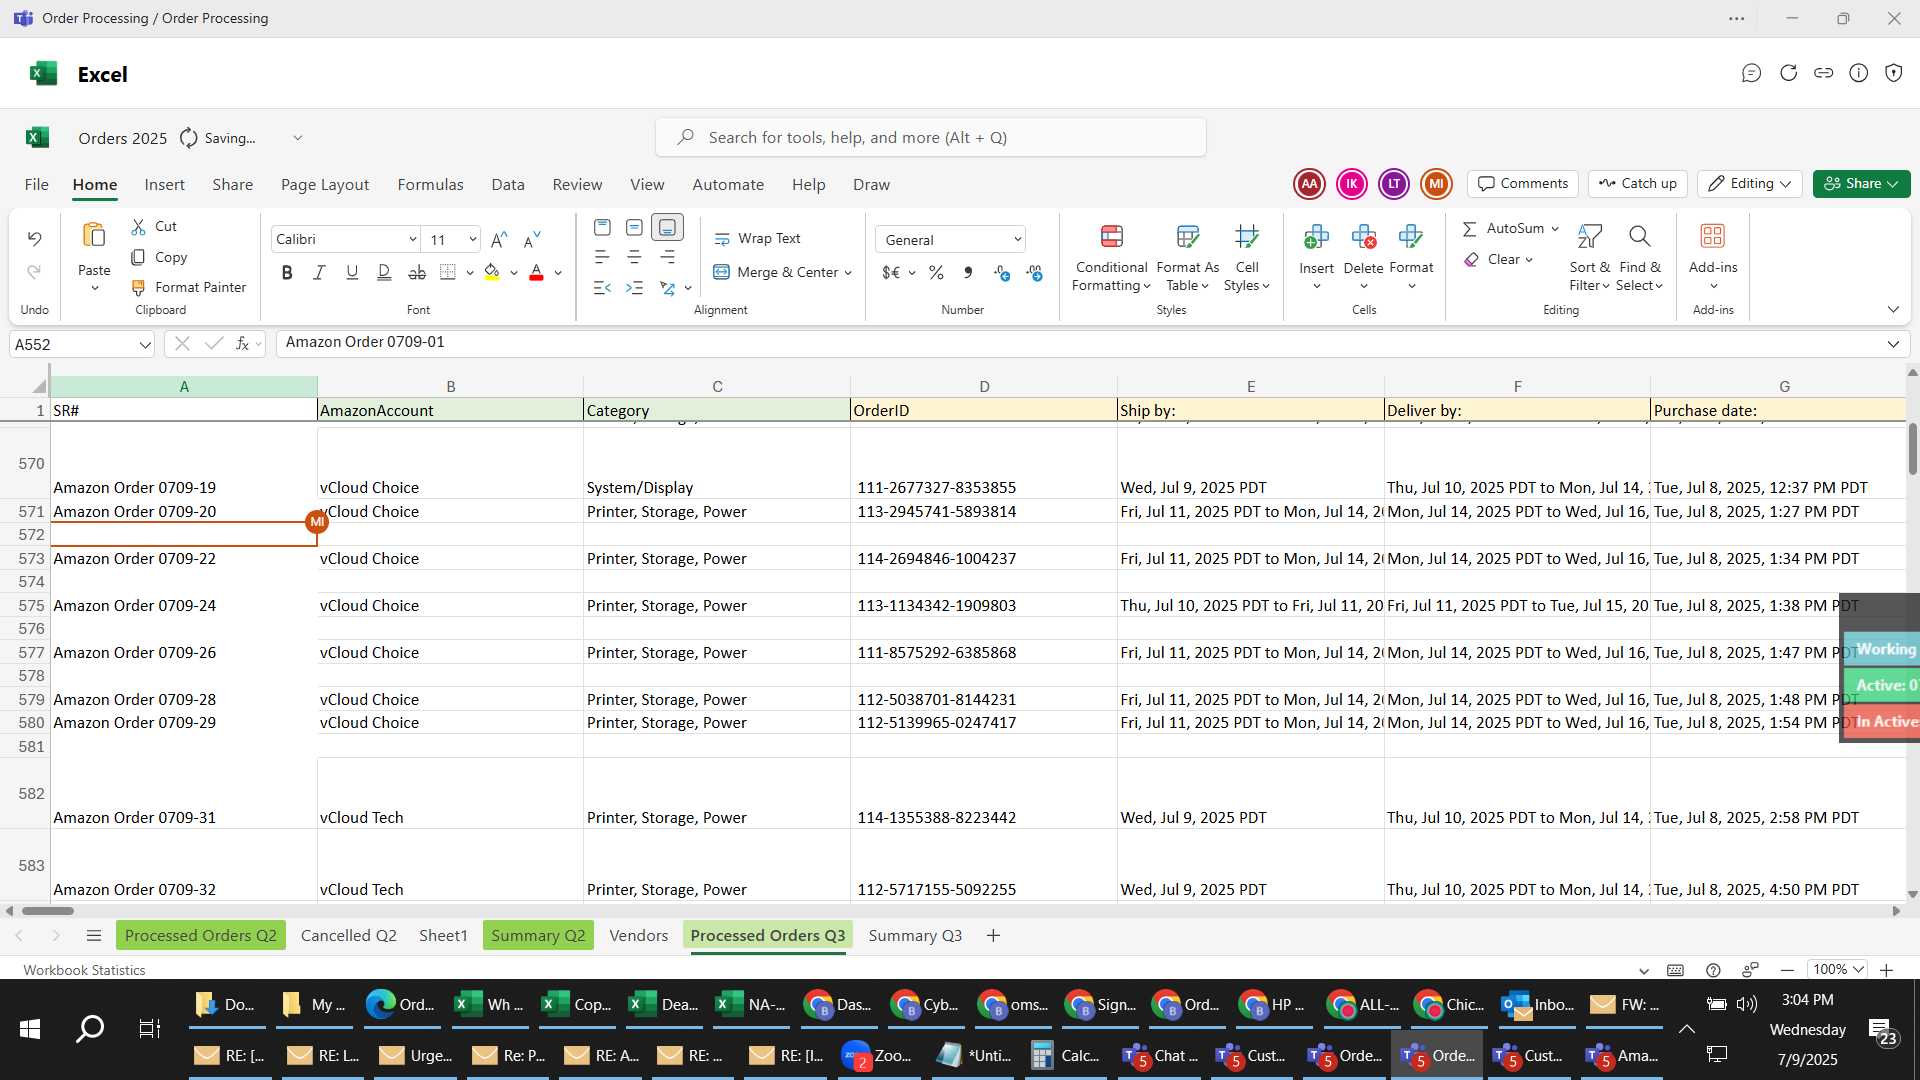Click the Insert cells icon
Screen dimensions: 1920x1080
(1316, 237)
